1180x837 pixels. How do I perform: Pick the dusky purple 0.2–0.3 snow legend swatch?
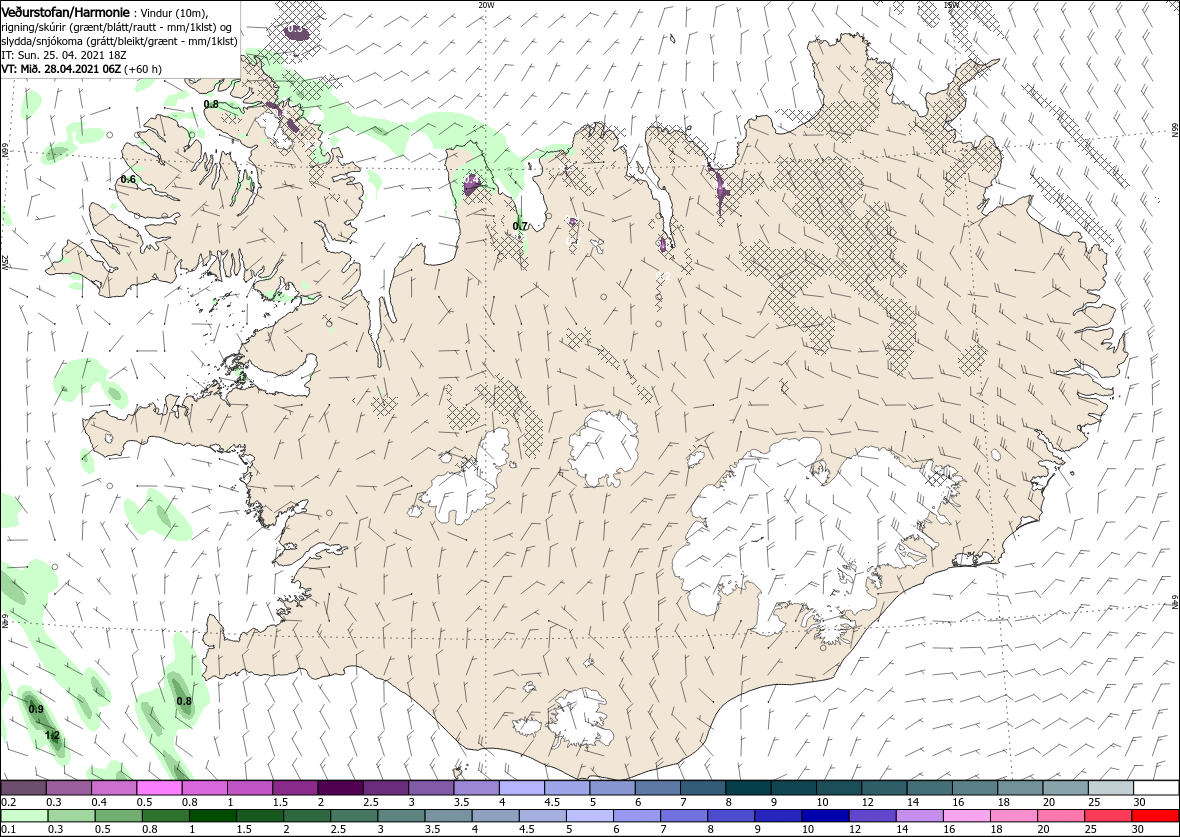tap(24, 788)
